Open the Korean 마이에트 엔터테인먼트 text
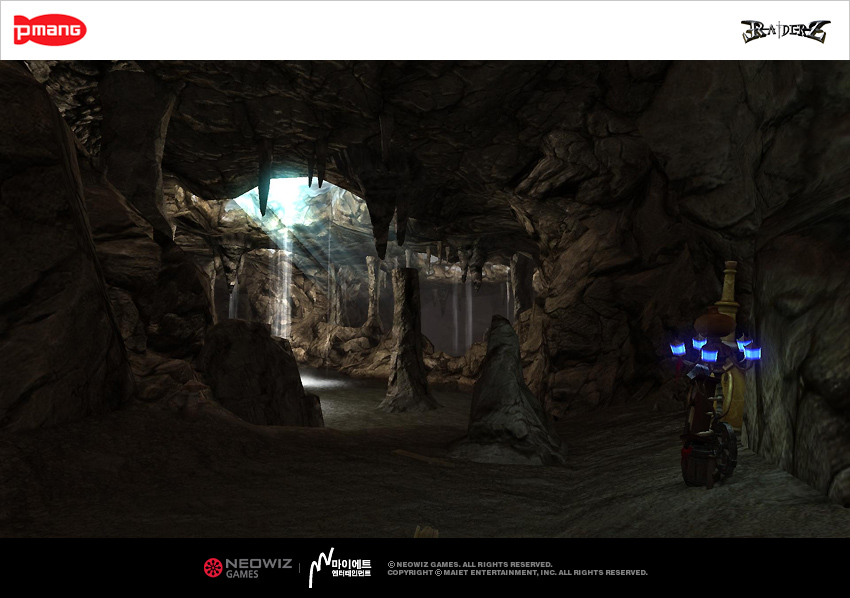850x598 pixels. [352, 568]
